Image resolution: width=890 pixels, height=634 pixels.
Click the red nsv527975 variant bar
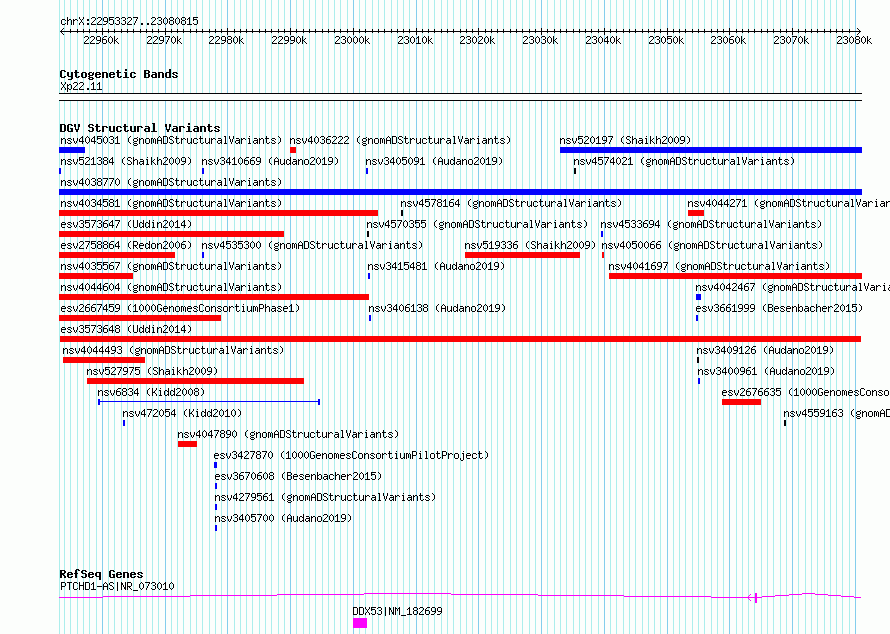tap(195, 381)
